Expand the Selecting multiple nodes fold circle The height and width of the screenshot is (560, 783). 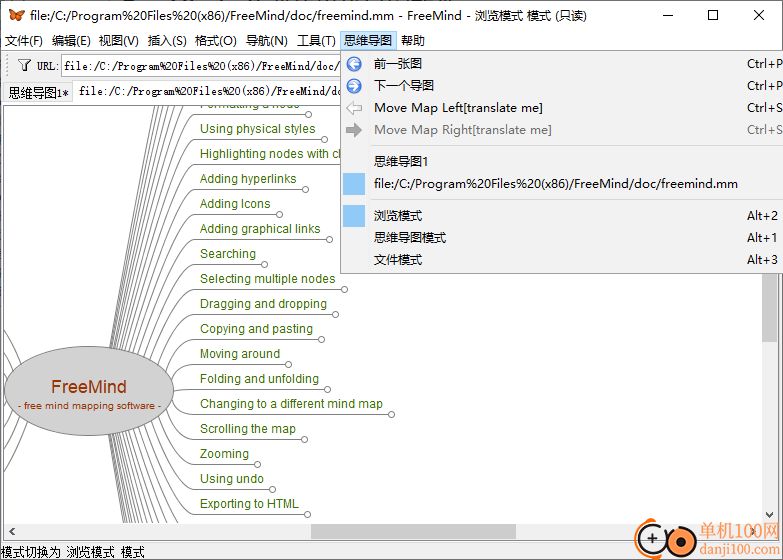[345, 290]
